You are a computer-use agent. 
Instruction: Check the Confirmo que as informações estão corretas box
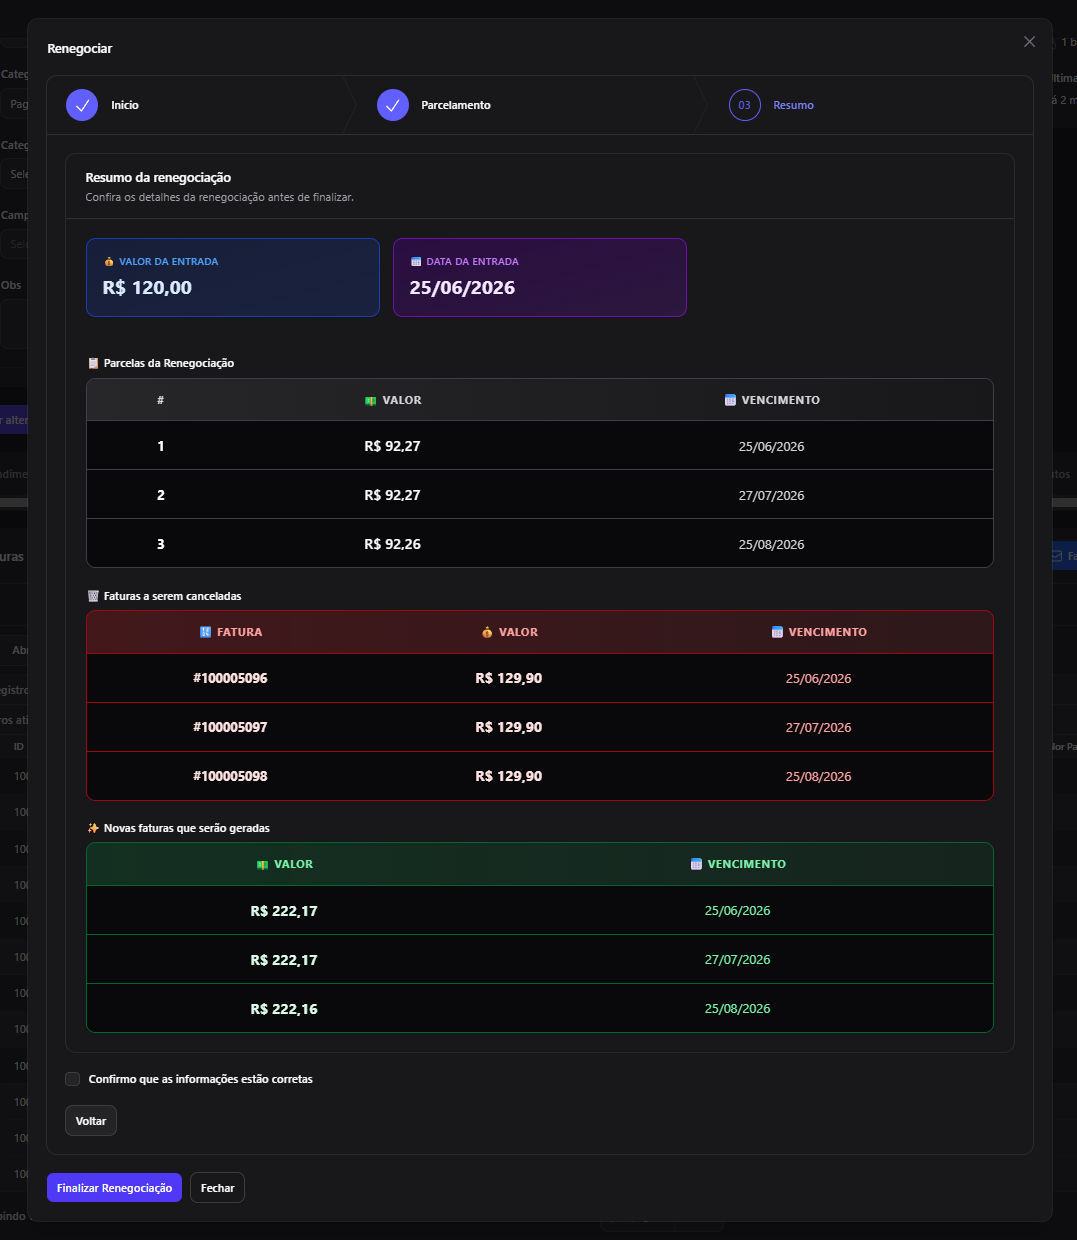(72, 1079)
